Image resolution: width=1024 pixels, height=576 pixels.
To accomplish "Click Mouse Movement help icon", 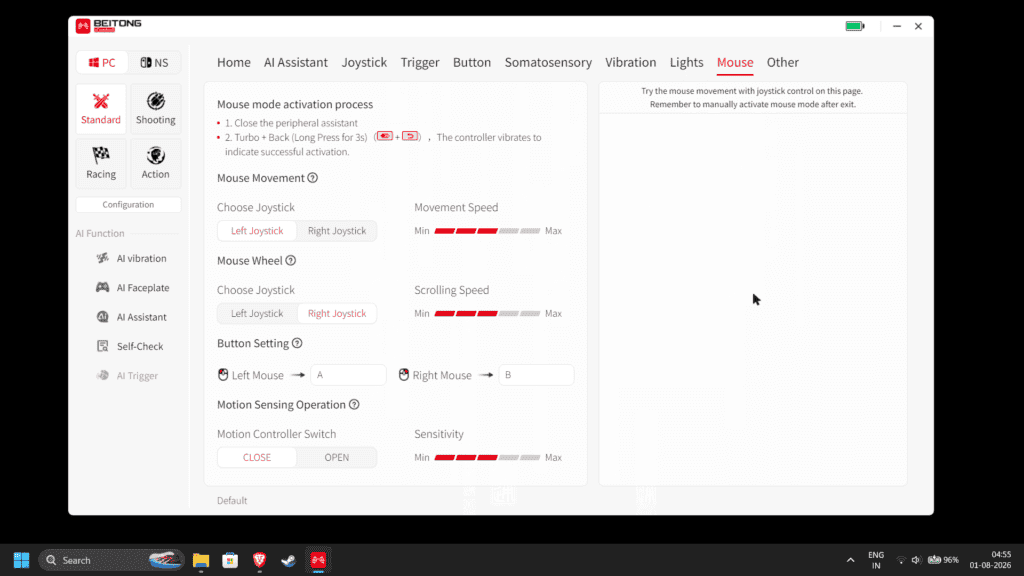I will 313,178.
